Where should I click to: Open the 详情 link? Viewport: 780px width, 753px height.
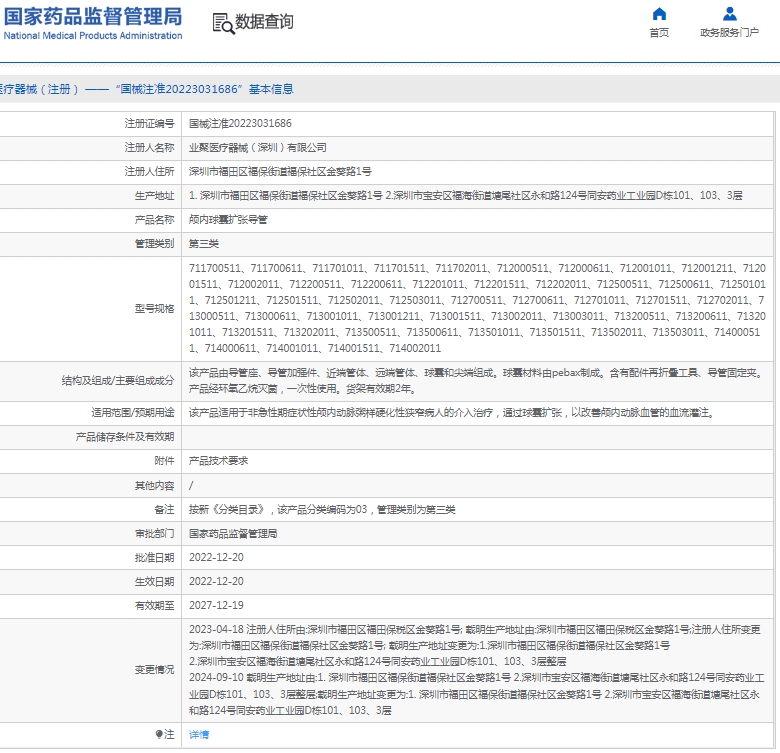pos(199,735)
